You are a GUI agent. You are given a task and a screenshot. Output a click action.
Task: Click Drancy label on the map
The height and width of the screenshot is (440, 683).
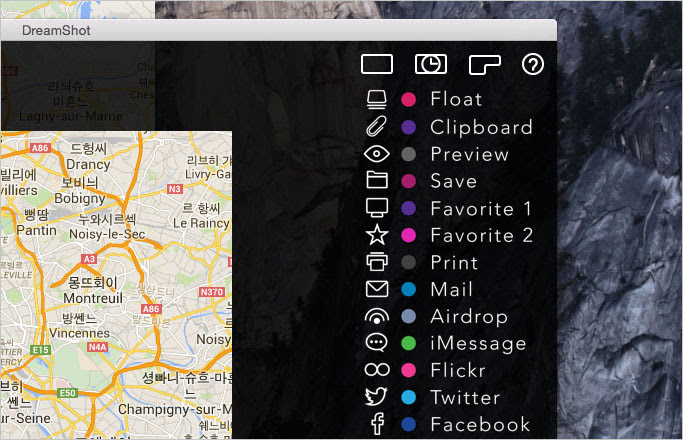[x=88, y=165]
